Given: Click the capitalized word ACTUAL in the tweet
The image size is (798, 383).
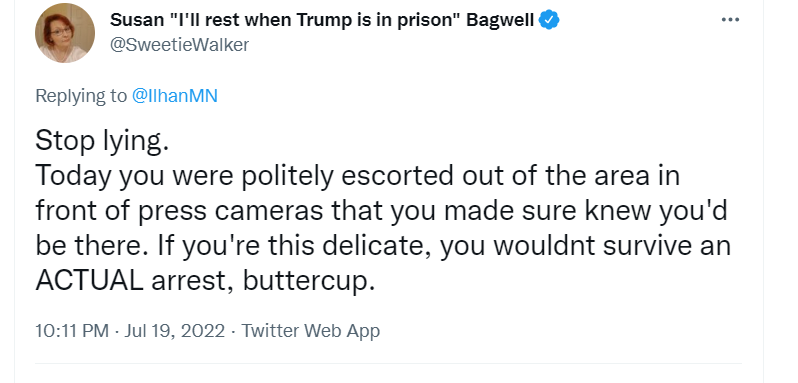Looking at the screenshot, I should coord(90,280).
